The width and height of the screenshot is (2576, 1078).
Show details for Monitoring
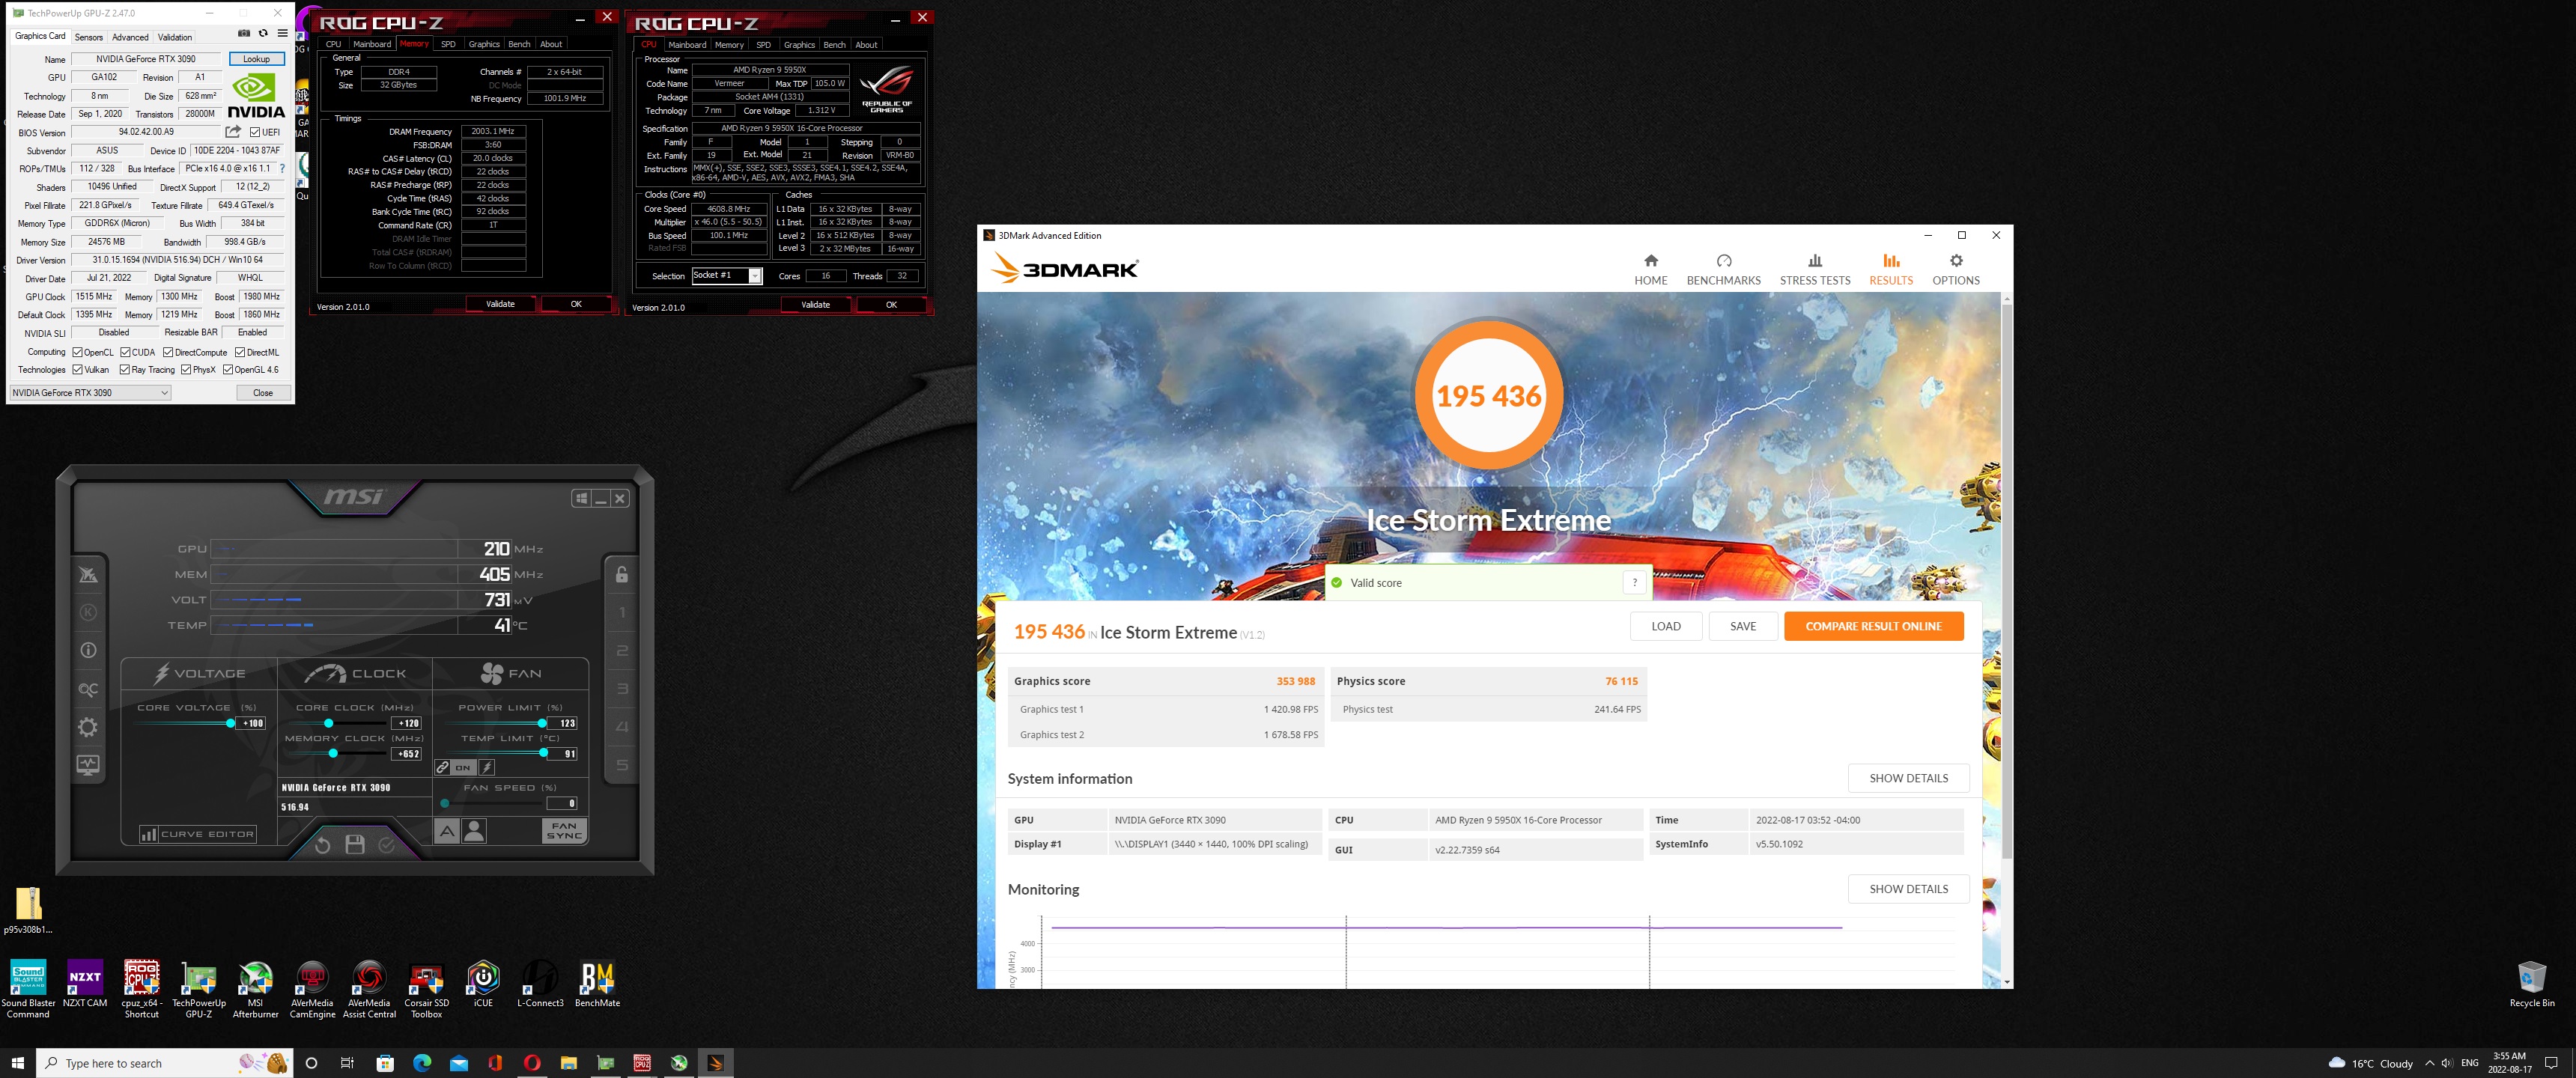tap(1908, 889)
